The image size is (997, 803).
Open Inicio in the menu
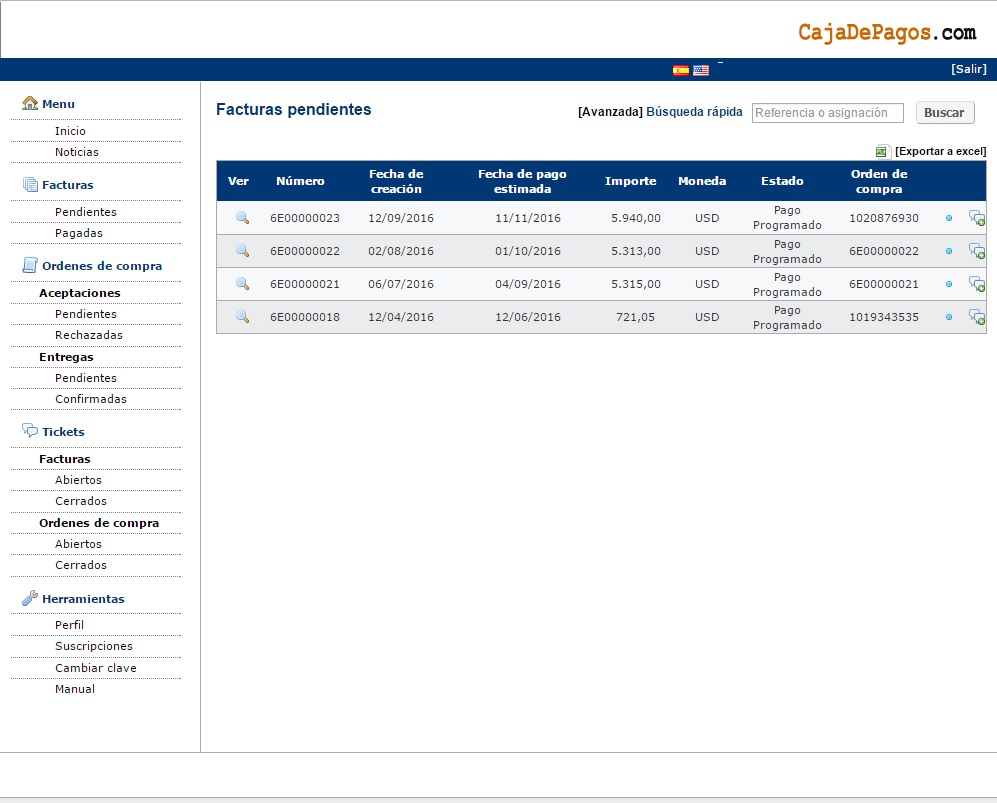pos(70,131)
